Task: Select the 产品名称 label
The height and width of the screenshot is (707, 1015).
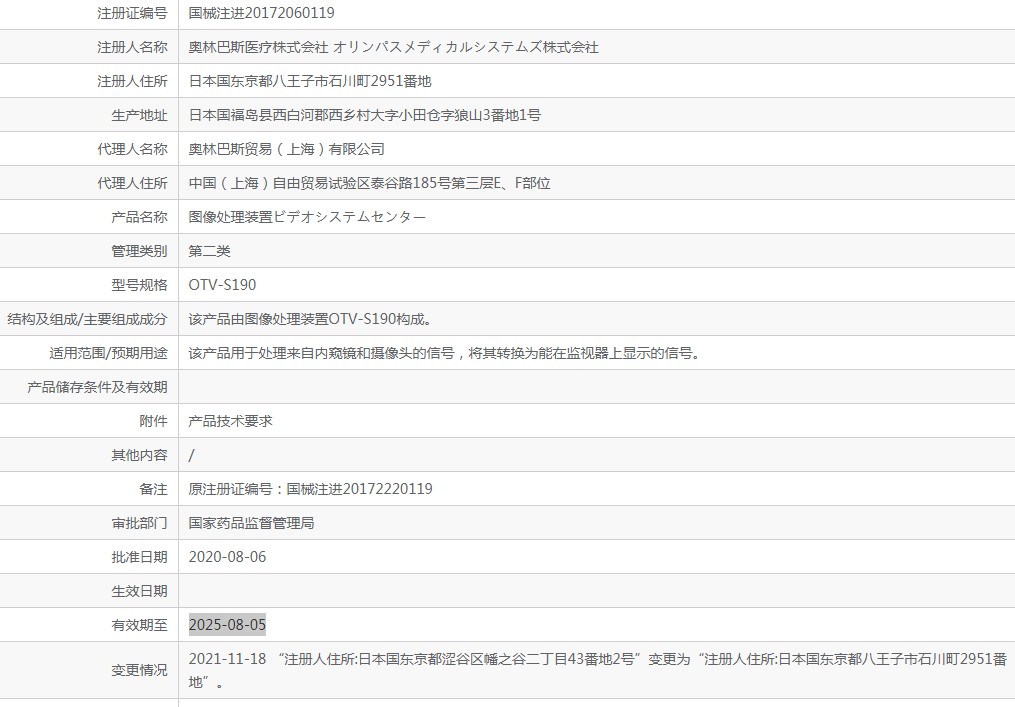Action: [x=139, y=217]
